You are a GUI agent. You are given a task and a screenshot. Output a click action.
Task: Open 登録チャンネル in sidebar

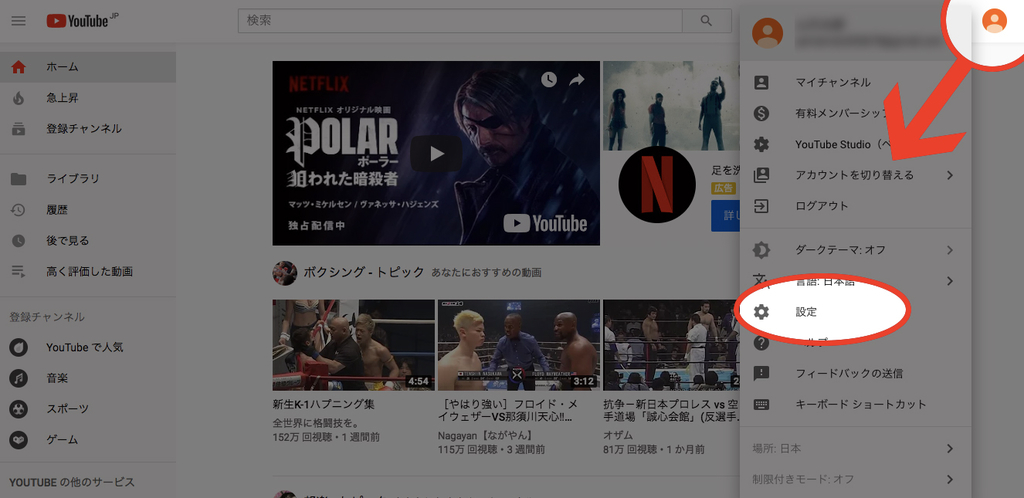tap(88, 129)
